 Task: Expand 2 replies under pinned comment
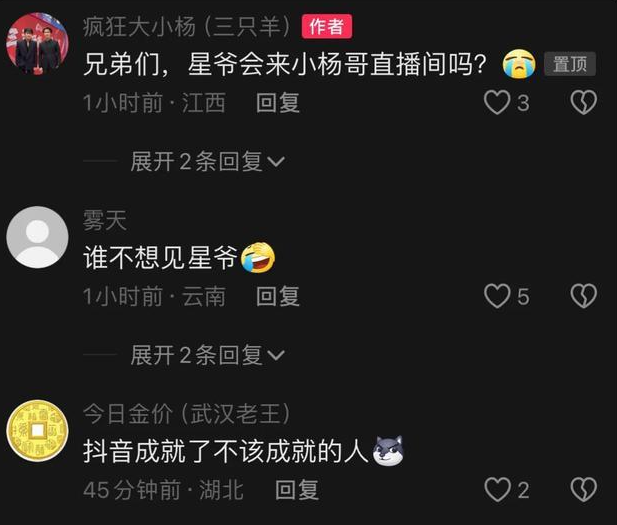(x=207, y=161)
